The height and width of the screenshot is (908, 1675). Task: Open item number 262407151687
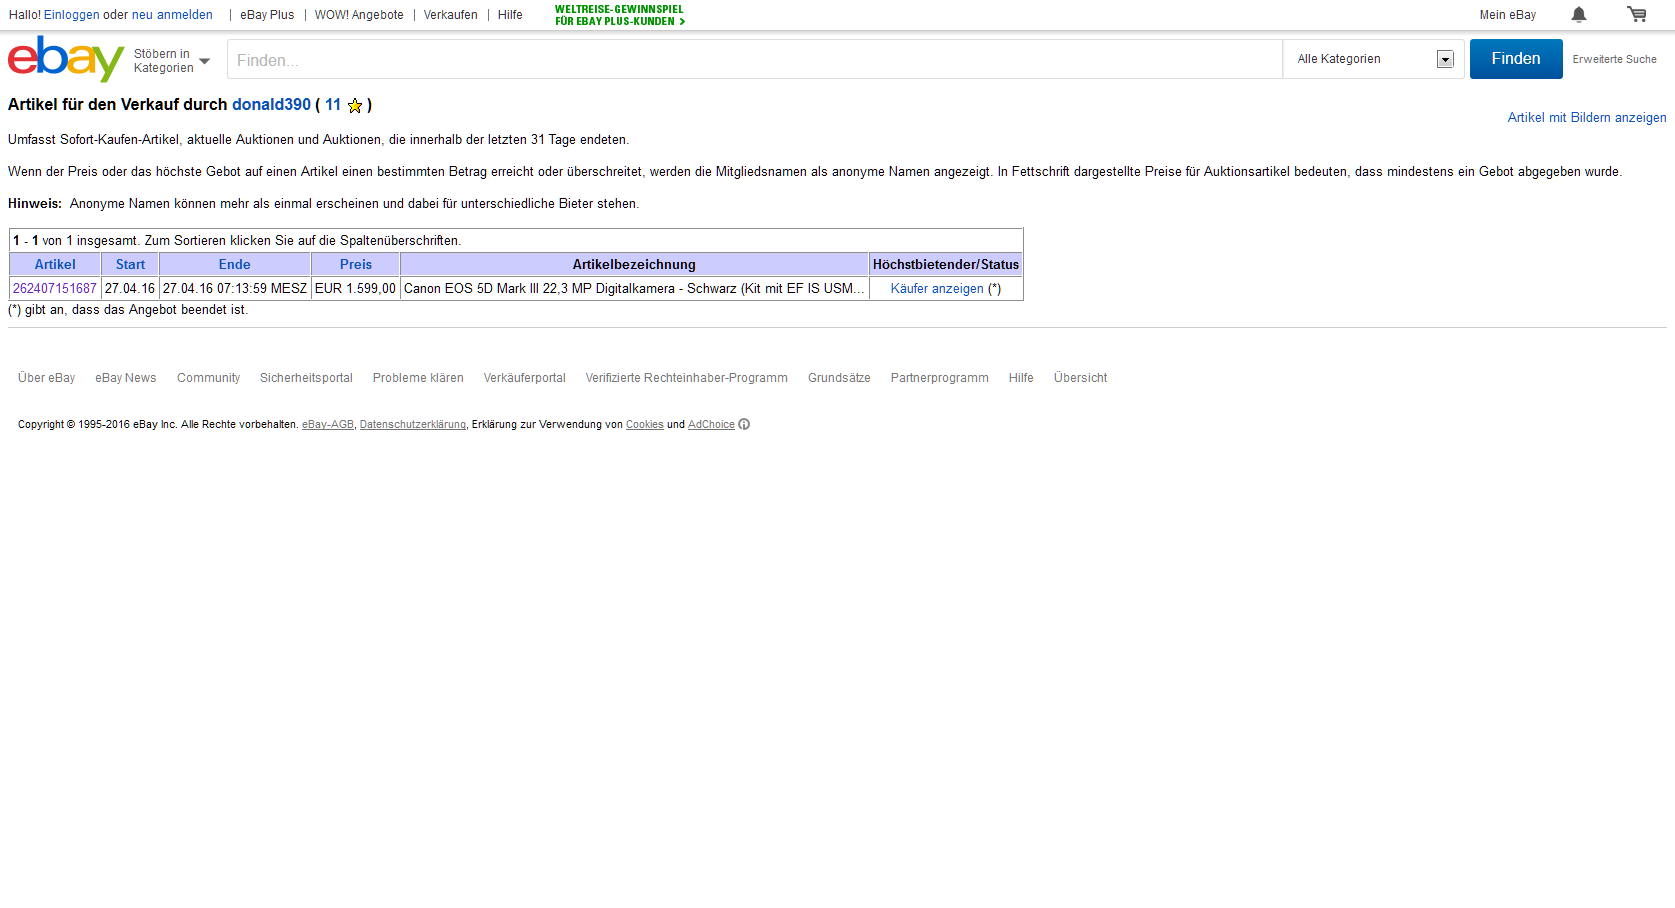coord(55,288)
